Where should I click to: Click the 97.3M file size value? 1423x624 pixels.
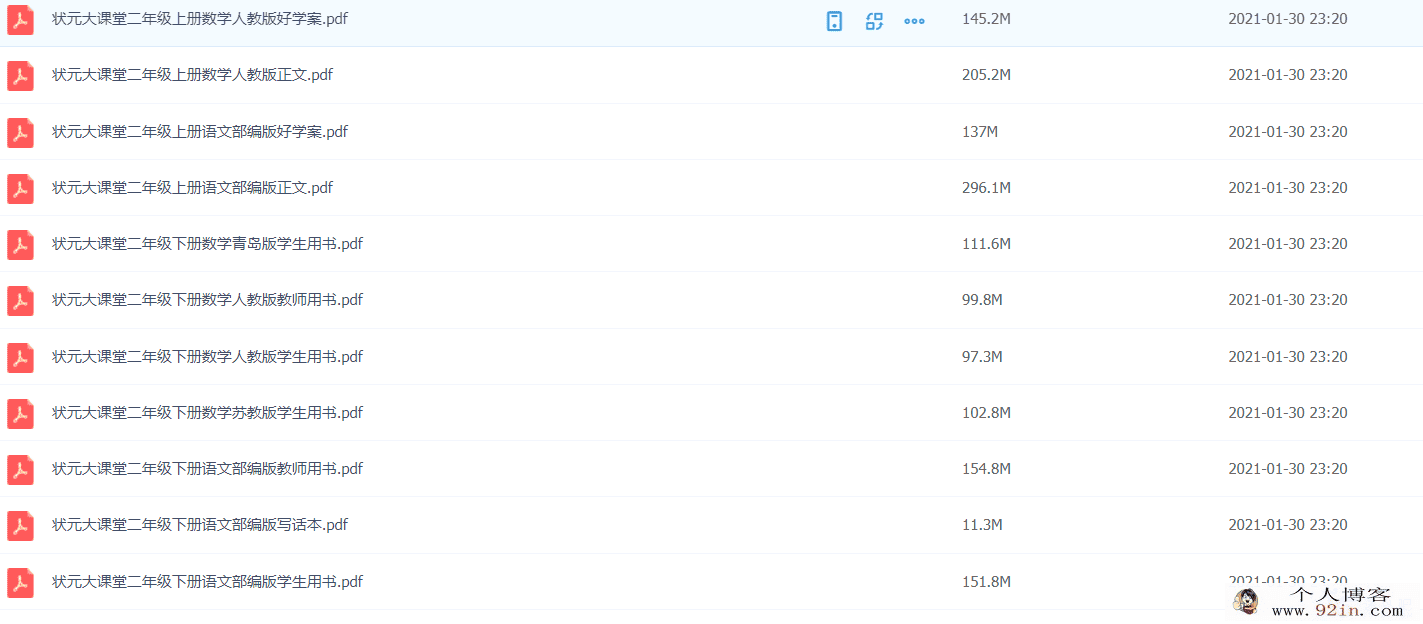click(x=982, y=356)
